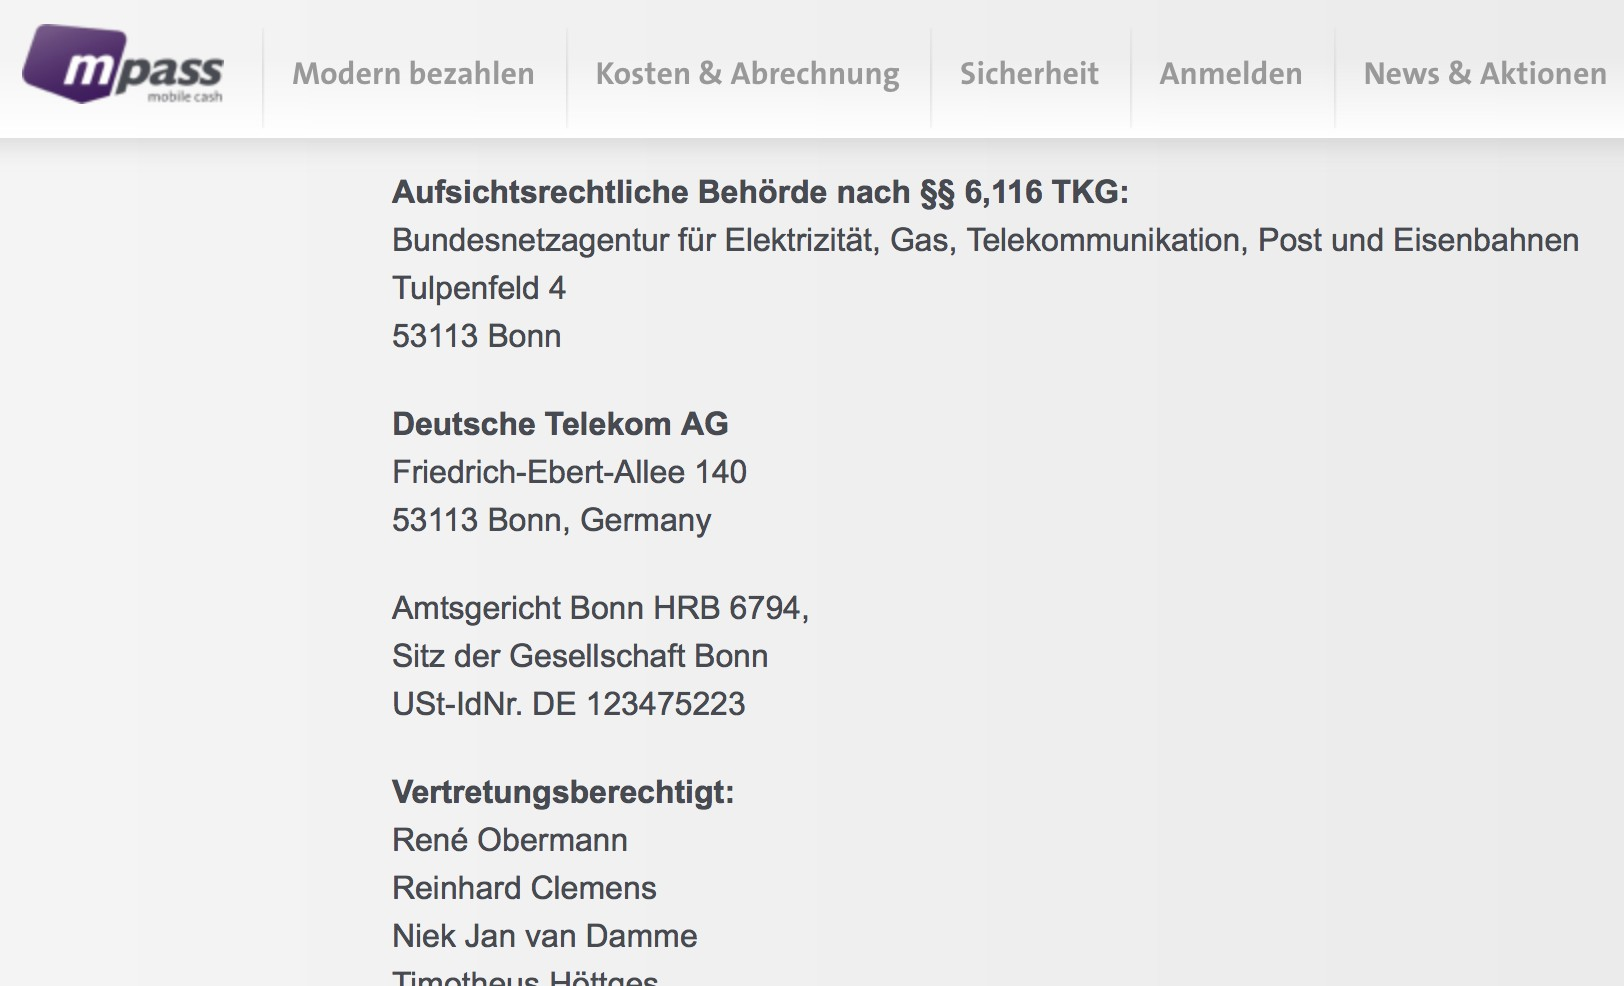Screen dimensions: 1624x986
Task: Click the mpass mobile cash logo
Action: [122, 66]
